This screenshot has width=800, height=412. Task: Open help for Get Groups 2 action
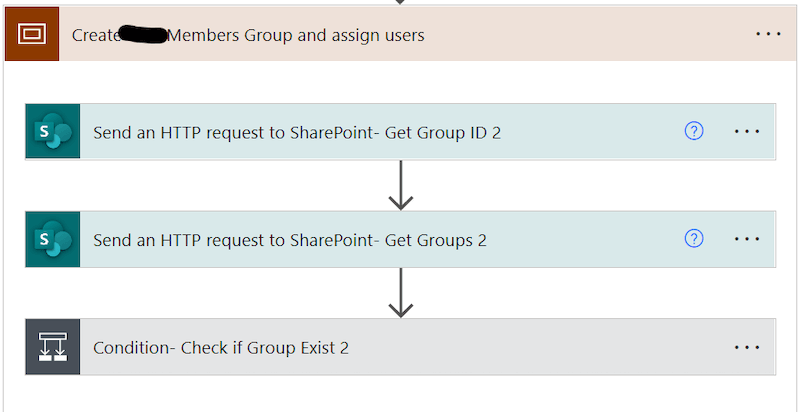click(x=693, y=239)
